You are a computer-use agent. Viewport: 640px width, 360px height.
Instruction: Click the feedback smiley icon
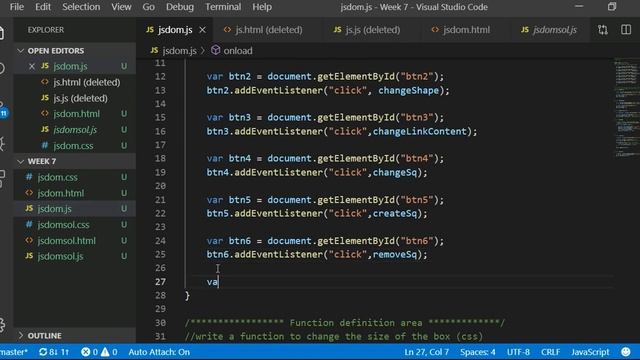pos(626,352)
